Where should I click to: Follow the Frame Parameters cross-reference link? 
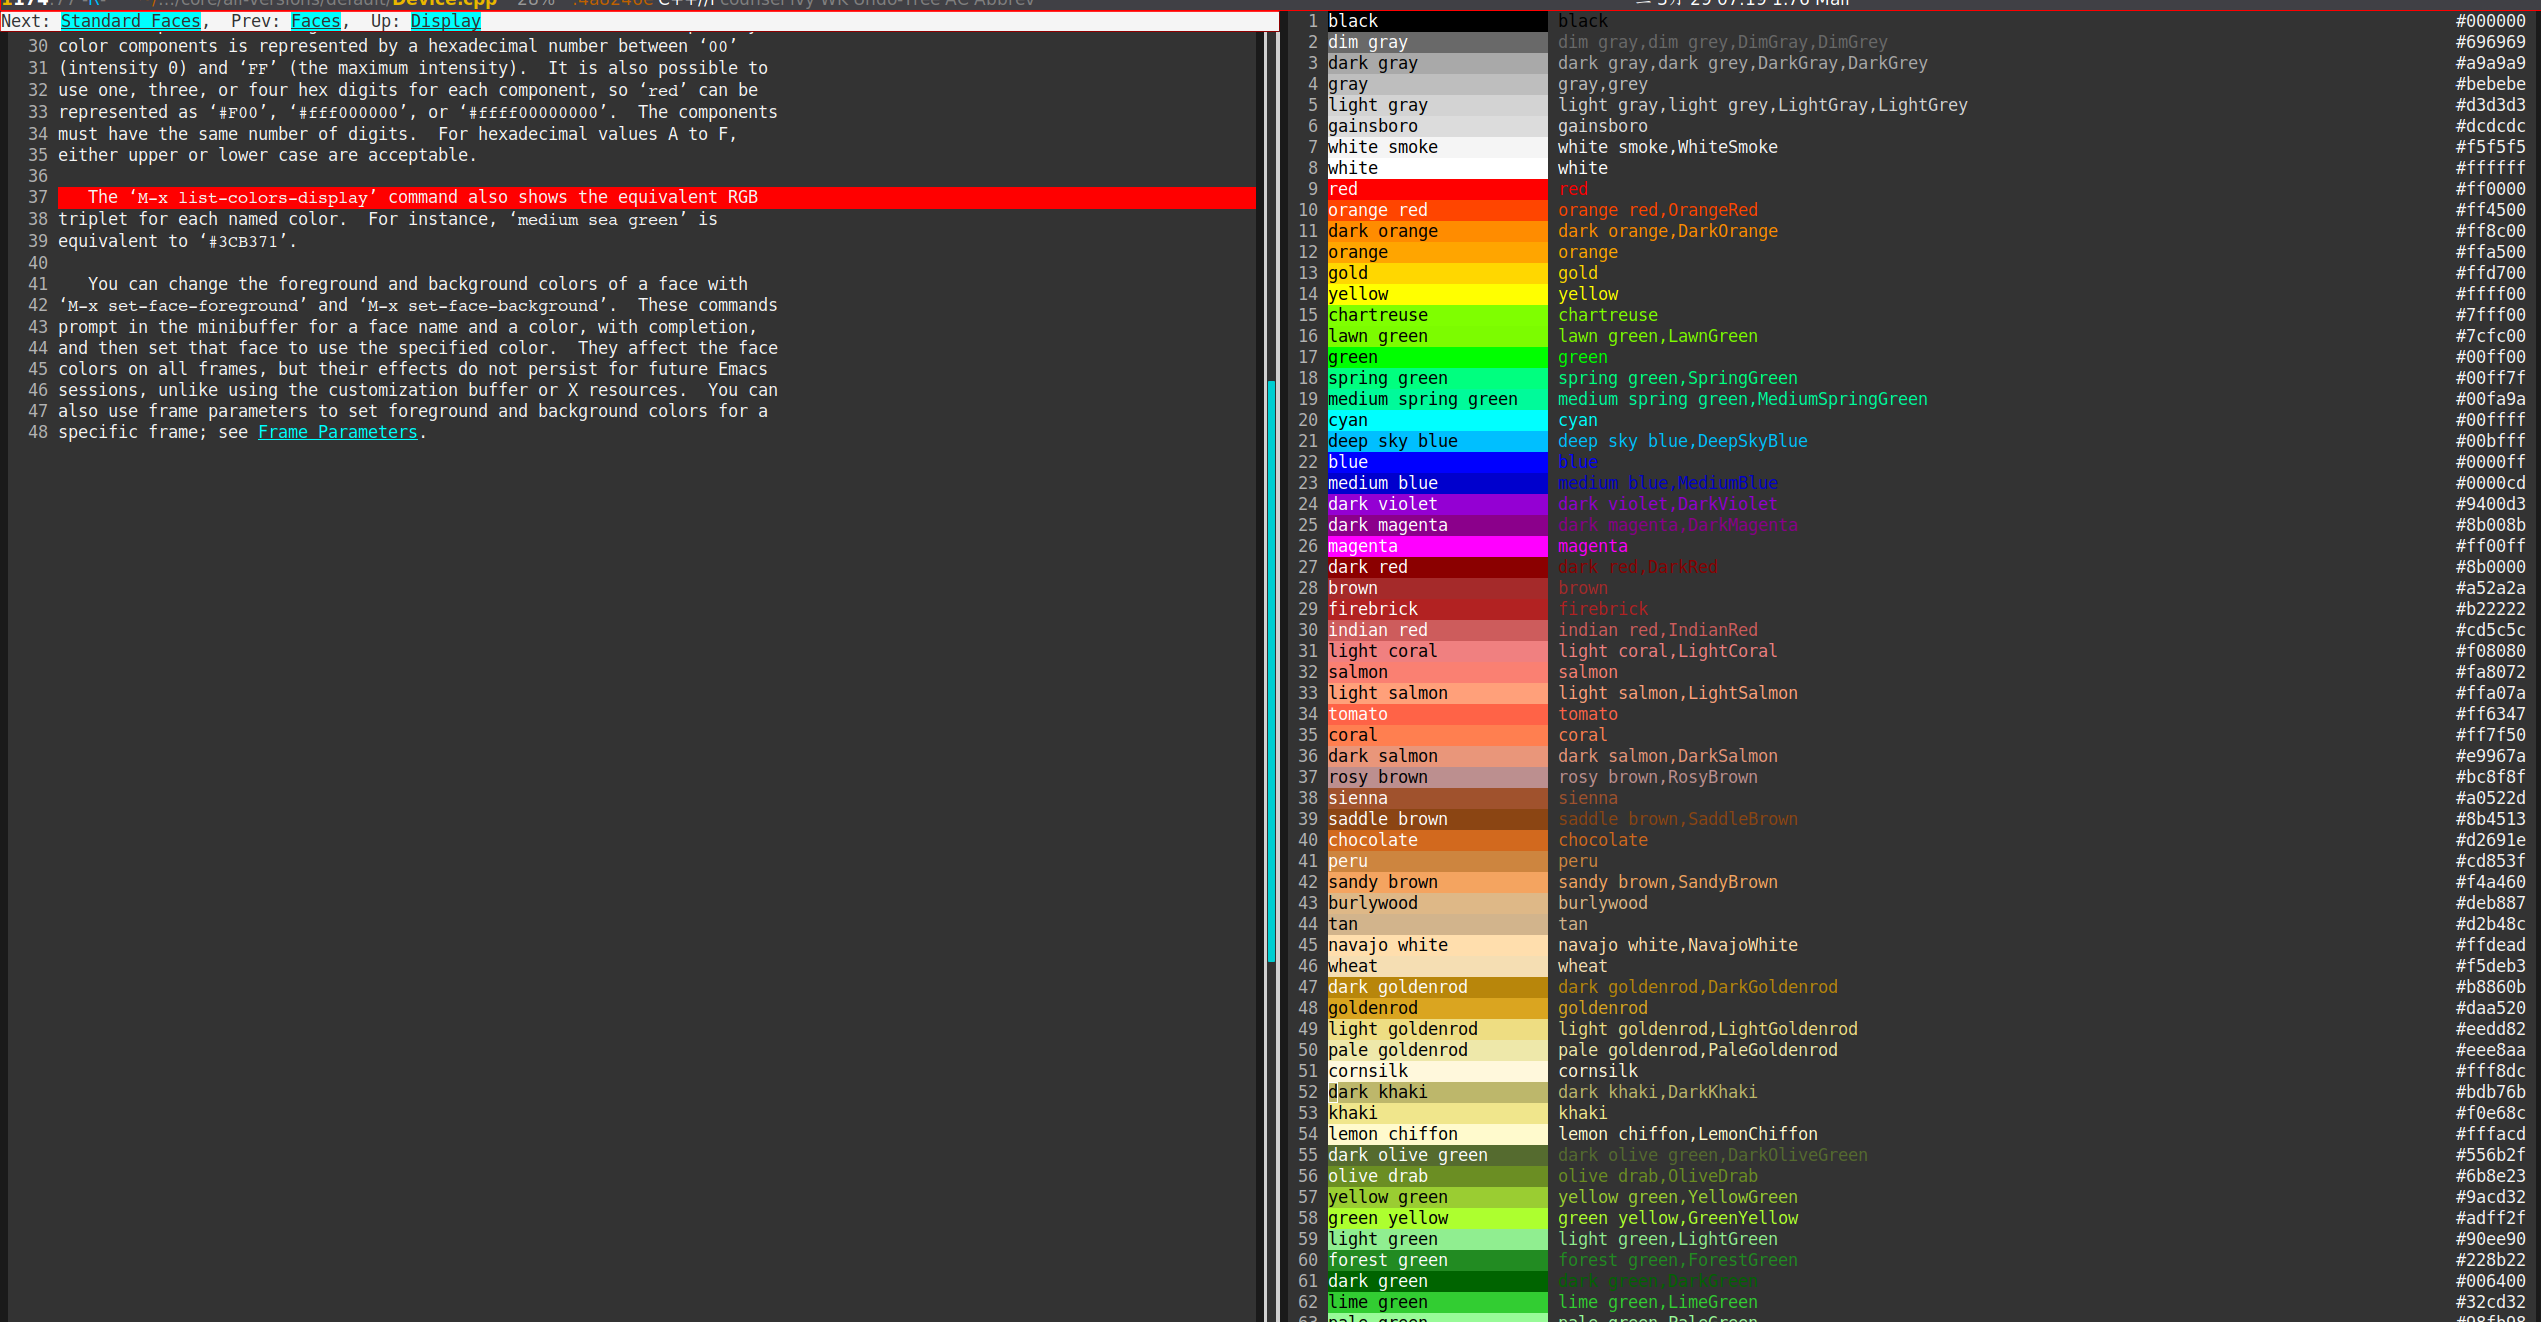click(337, 432)
